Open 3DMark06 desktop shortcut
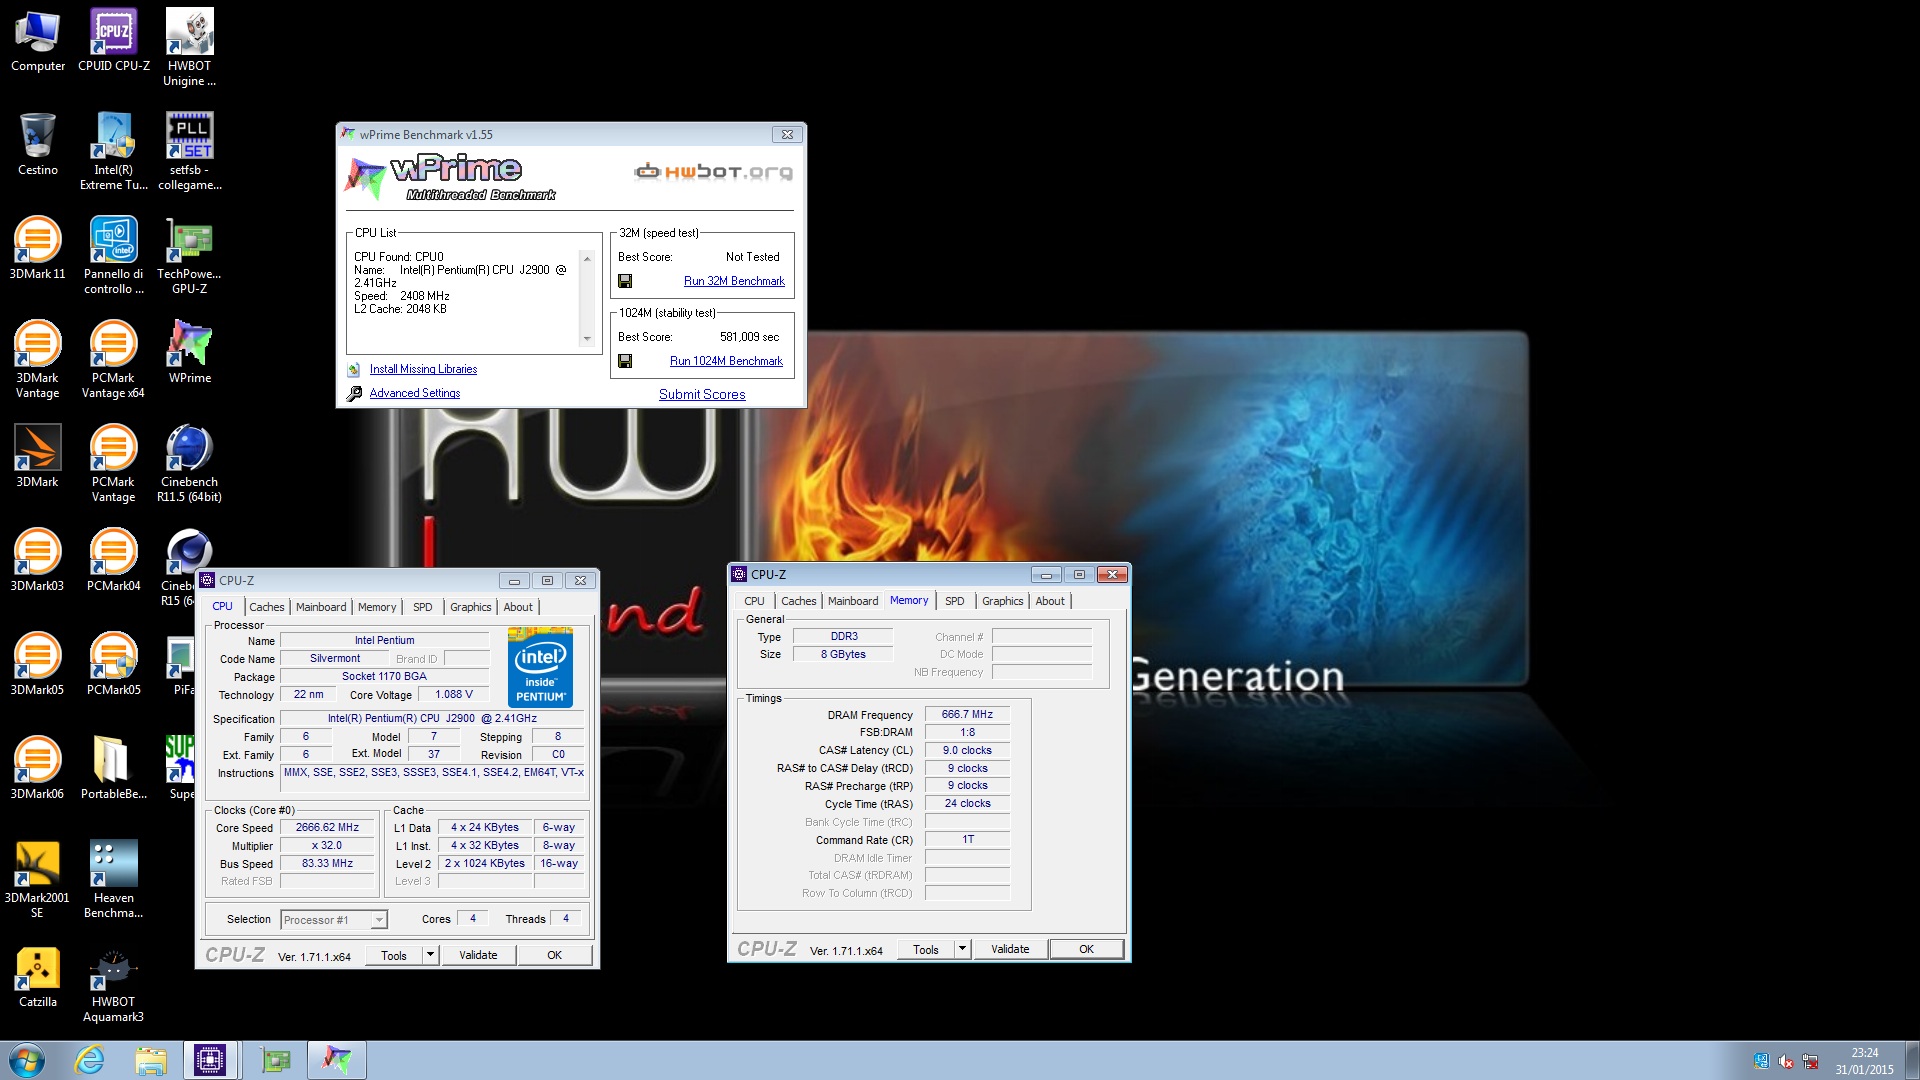This screenshot has width=1920, height=1080. click(38, 768)
